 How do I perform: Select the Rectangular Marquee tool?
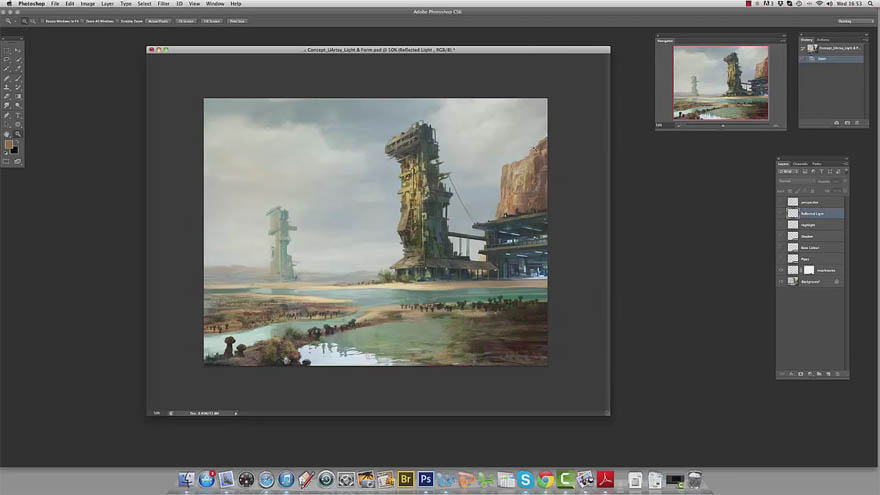[6, 50]
